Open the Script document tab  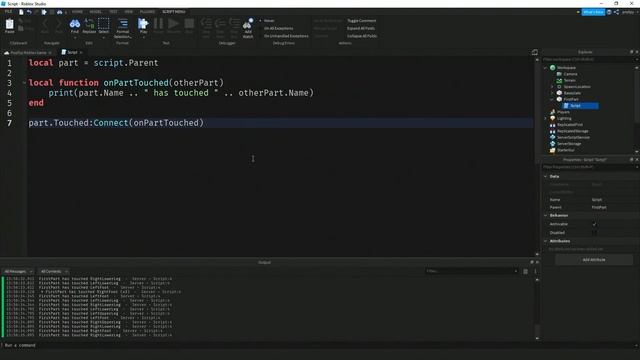[72, 52]
